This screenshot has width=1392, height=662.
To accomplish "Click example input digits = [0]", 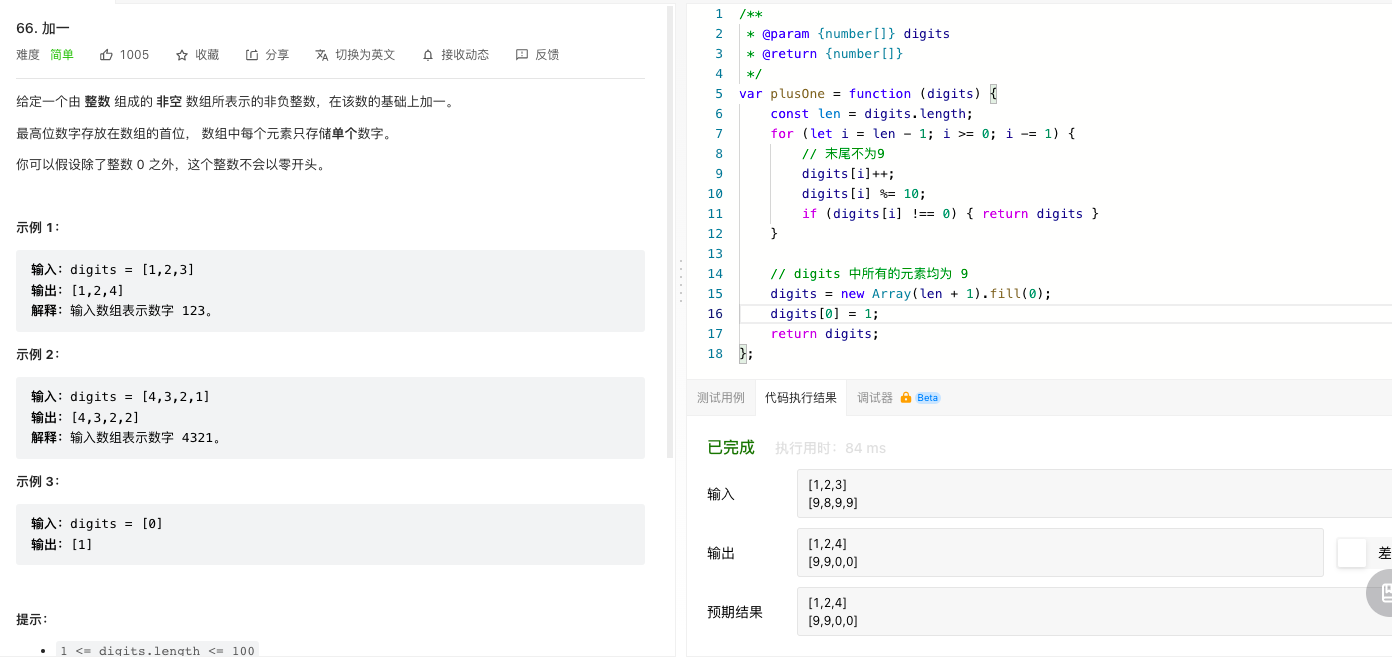I will [116, 523].
